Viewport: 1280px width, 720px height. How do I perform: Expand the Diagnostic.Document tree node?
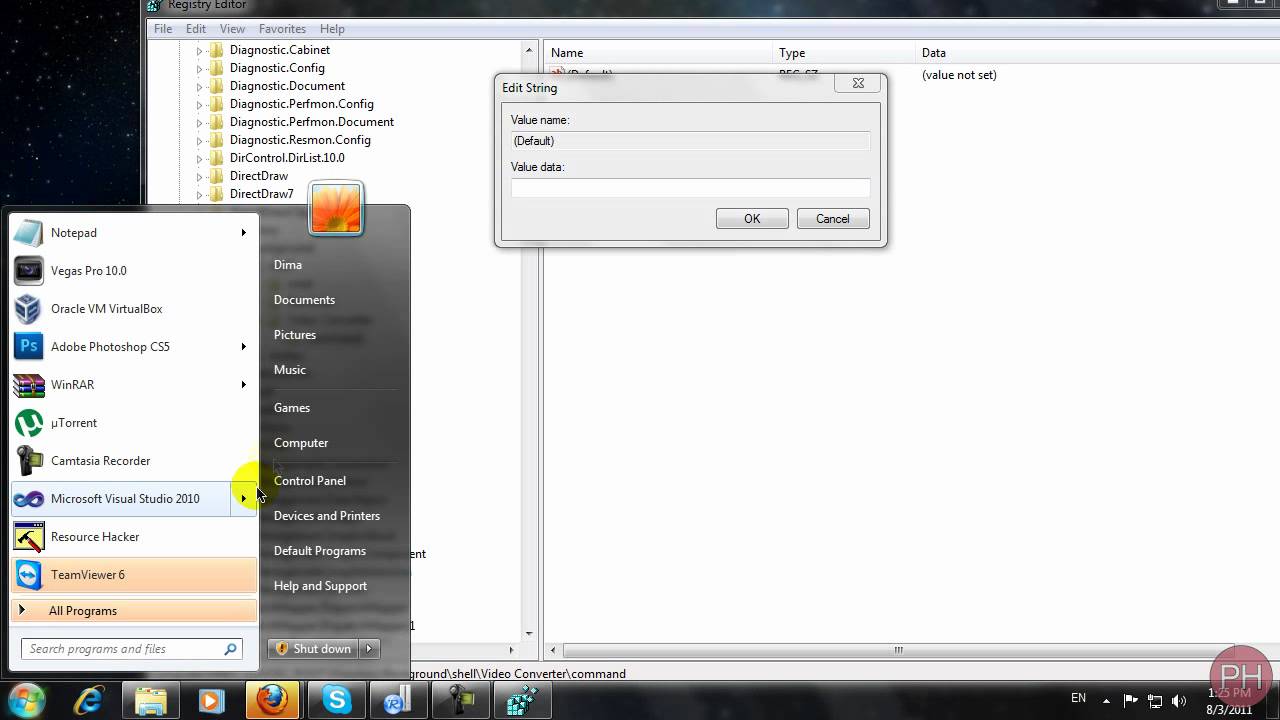click(x=199, y=86)
